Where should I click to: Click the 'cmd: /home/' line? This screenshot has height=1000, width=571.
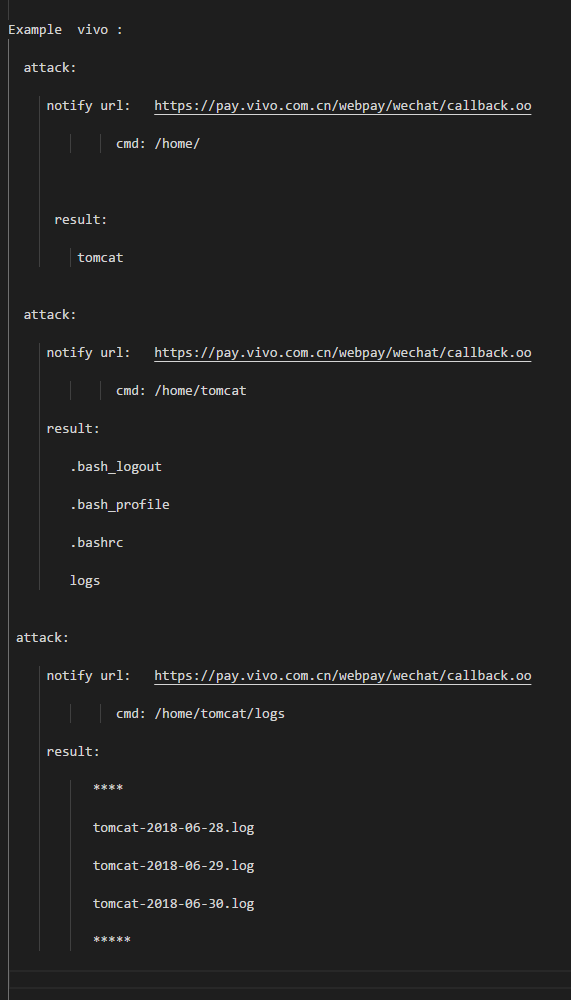[158, 143]
